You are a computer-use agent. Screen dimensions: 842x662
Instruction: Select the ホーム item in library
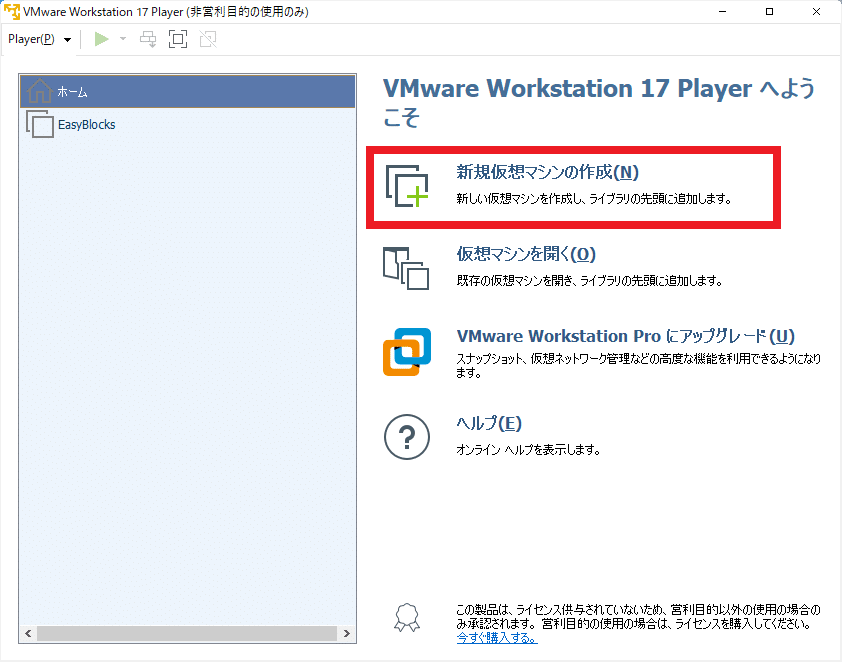click(187, 92)
